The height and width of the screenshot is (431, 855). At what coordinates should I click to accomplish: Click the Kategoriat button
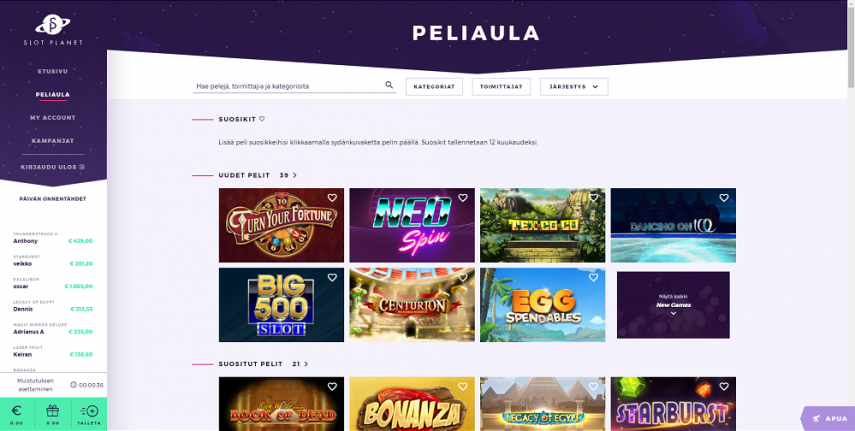coord(434,87)
